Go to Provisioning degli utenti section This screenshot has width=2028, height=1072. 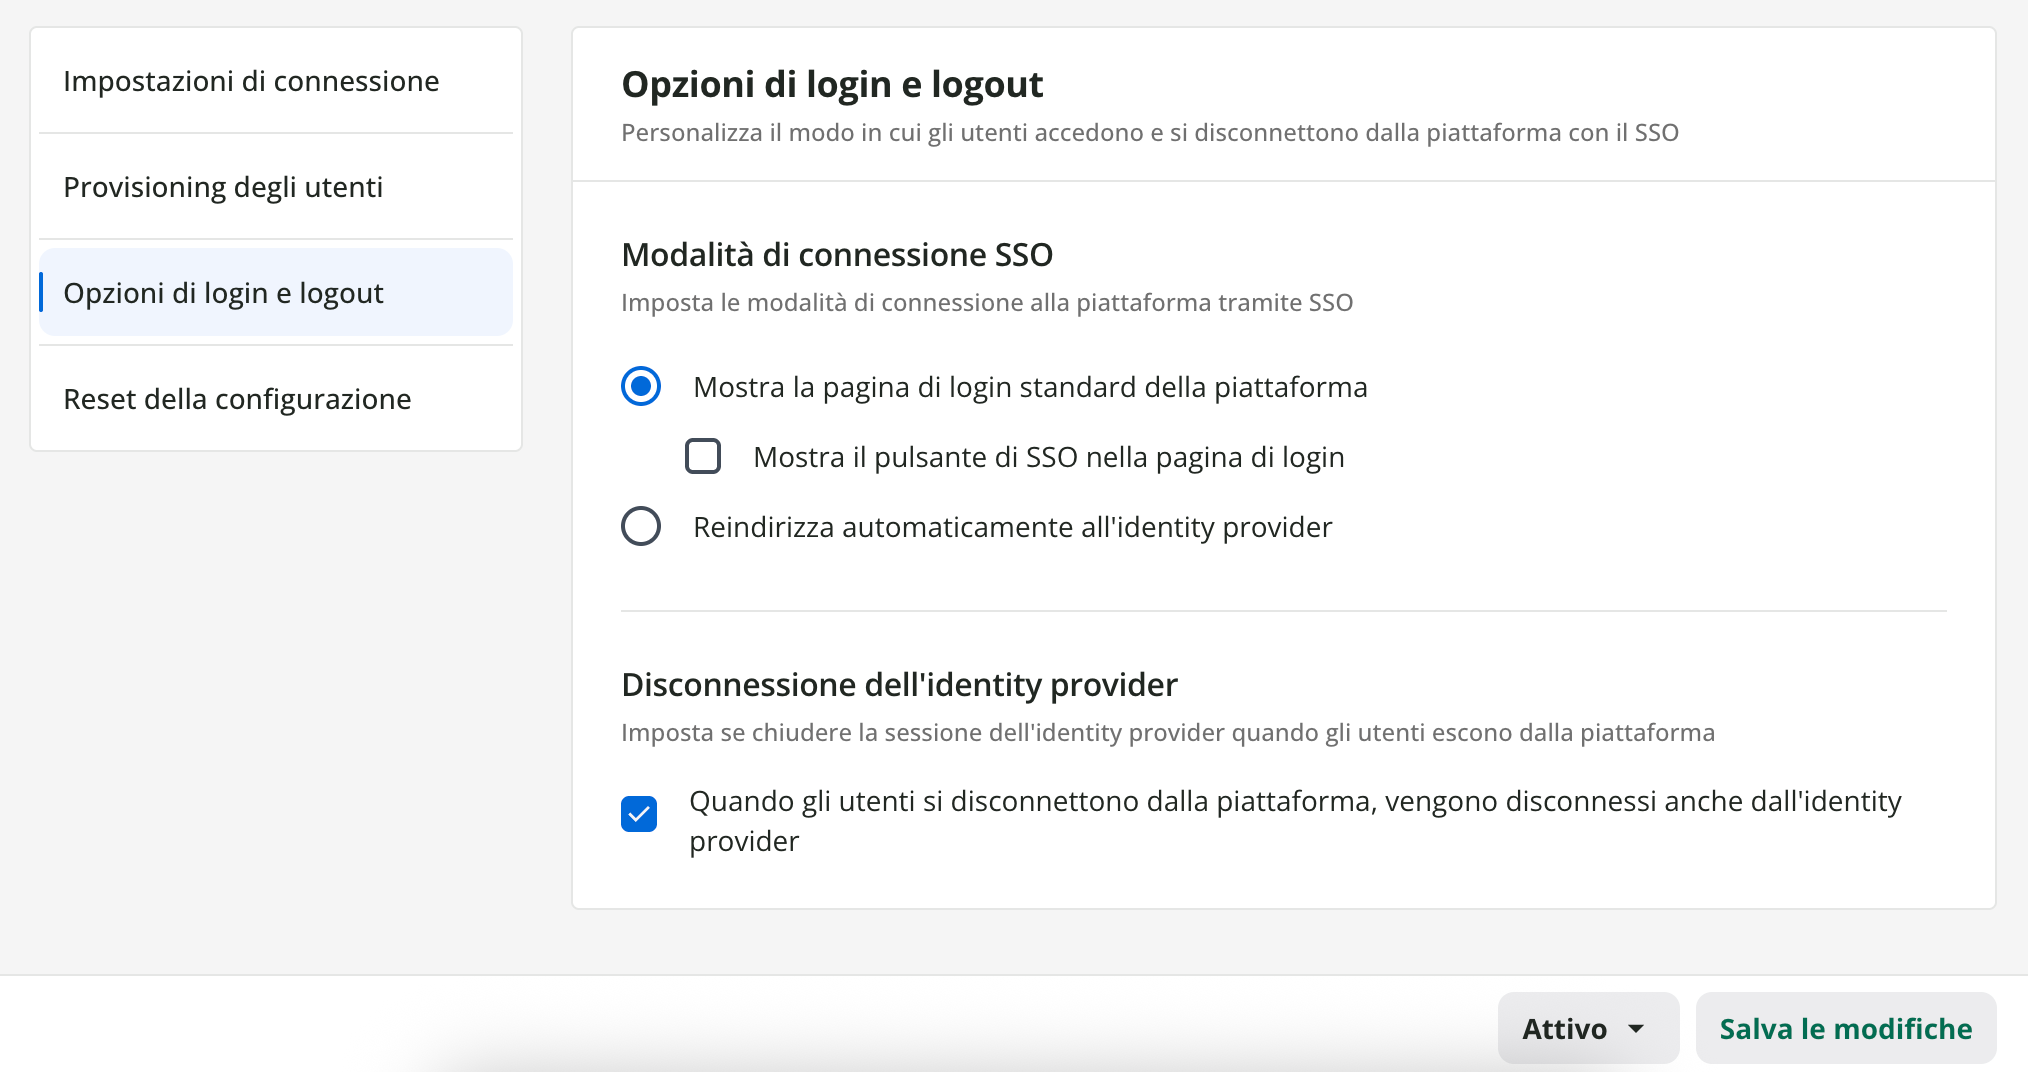pyautogui.click(x=223, y=187)
